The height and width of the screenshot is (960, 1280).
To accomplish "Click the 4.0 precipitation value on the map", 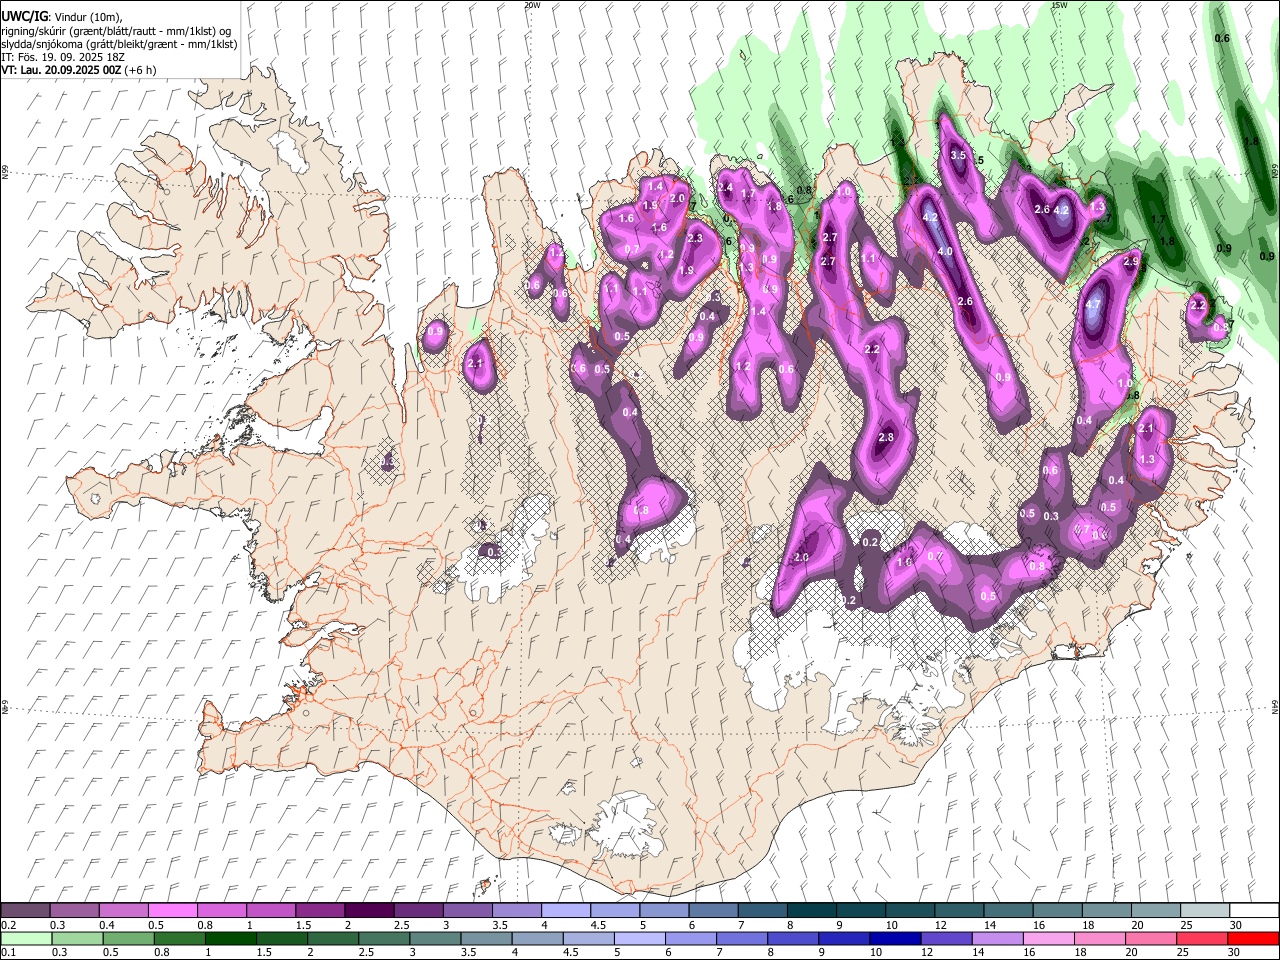I will (945, 251).
